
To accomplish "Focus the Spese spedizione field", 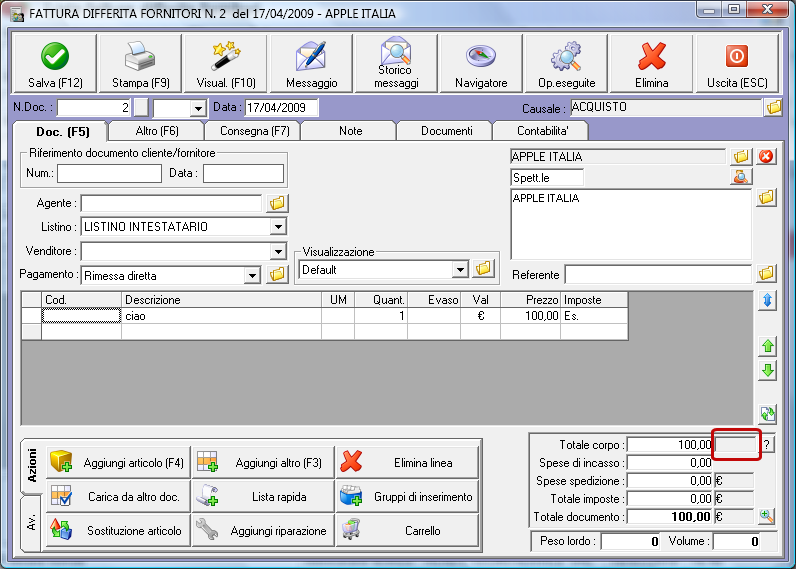I will click(x=670, y=481).
